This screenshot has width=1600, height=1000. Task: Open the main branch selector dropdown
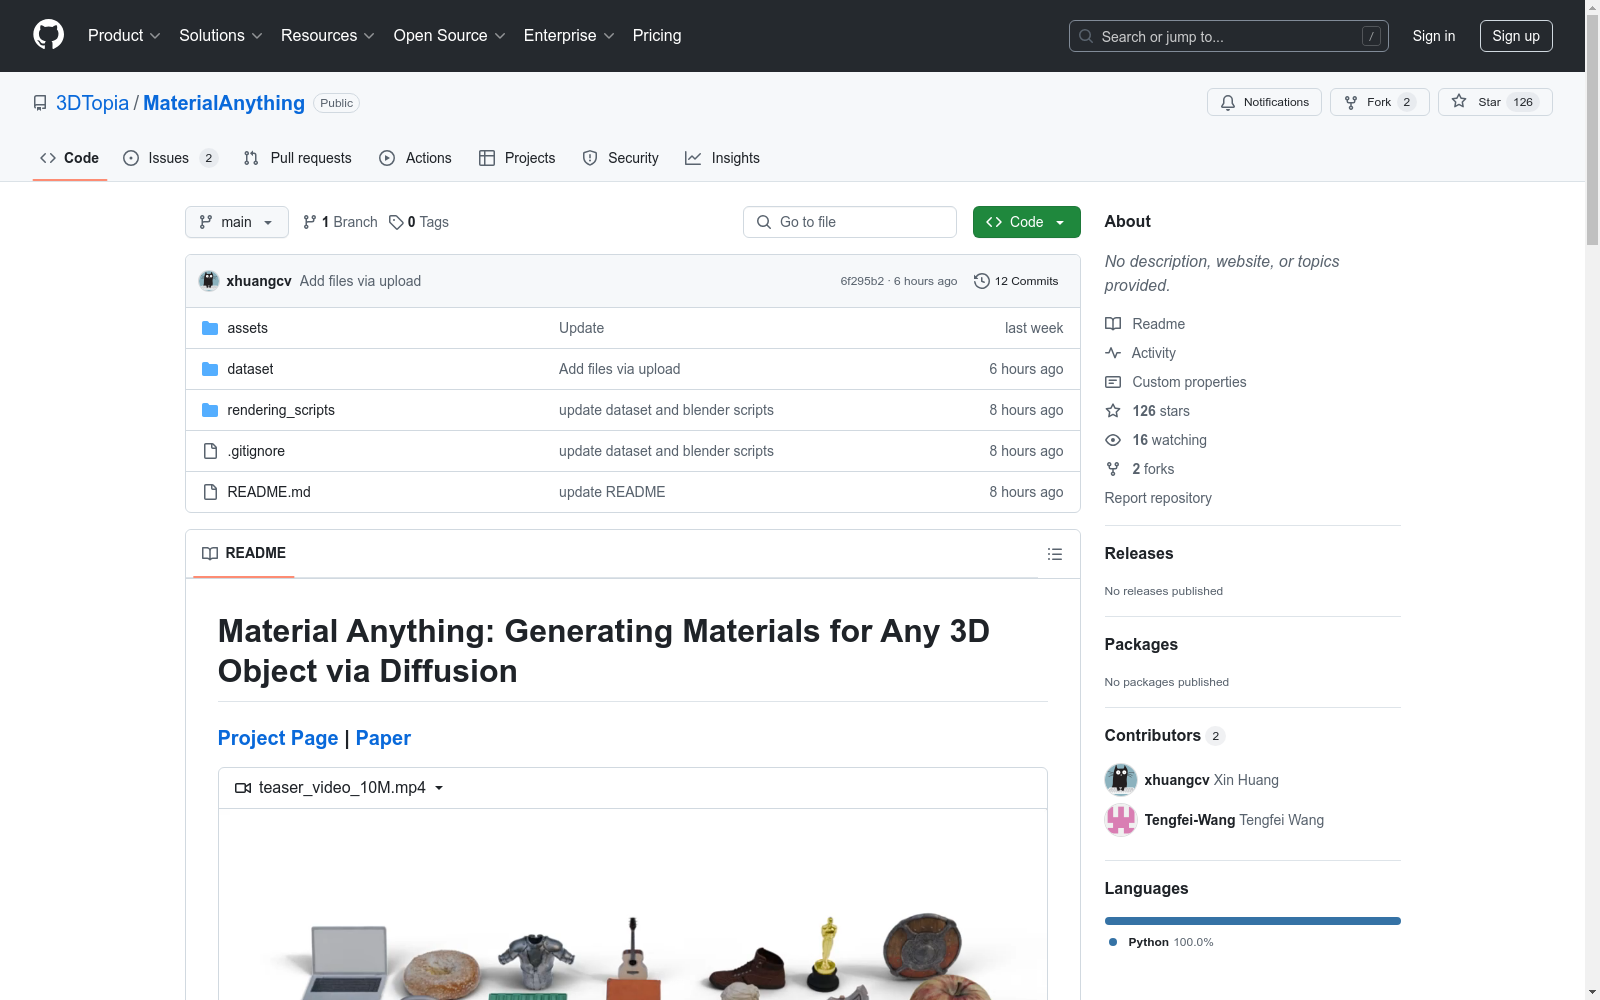point(237,222)
